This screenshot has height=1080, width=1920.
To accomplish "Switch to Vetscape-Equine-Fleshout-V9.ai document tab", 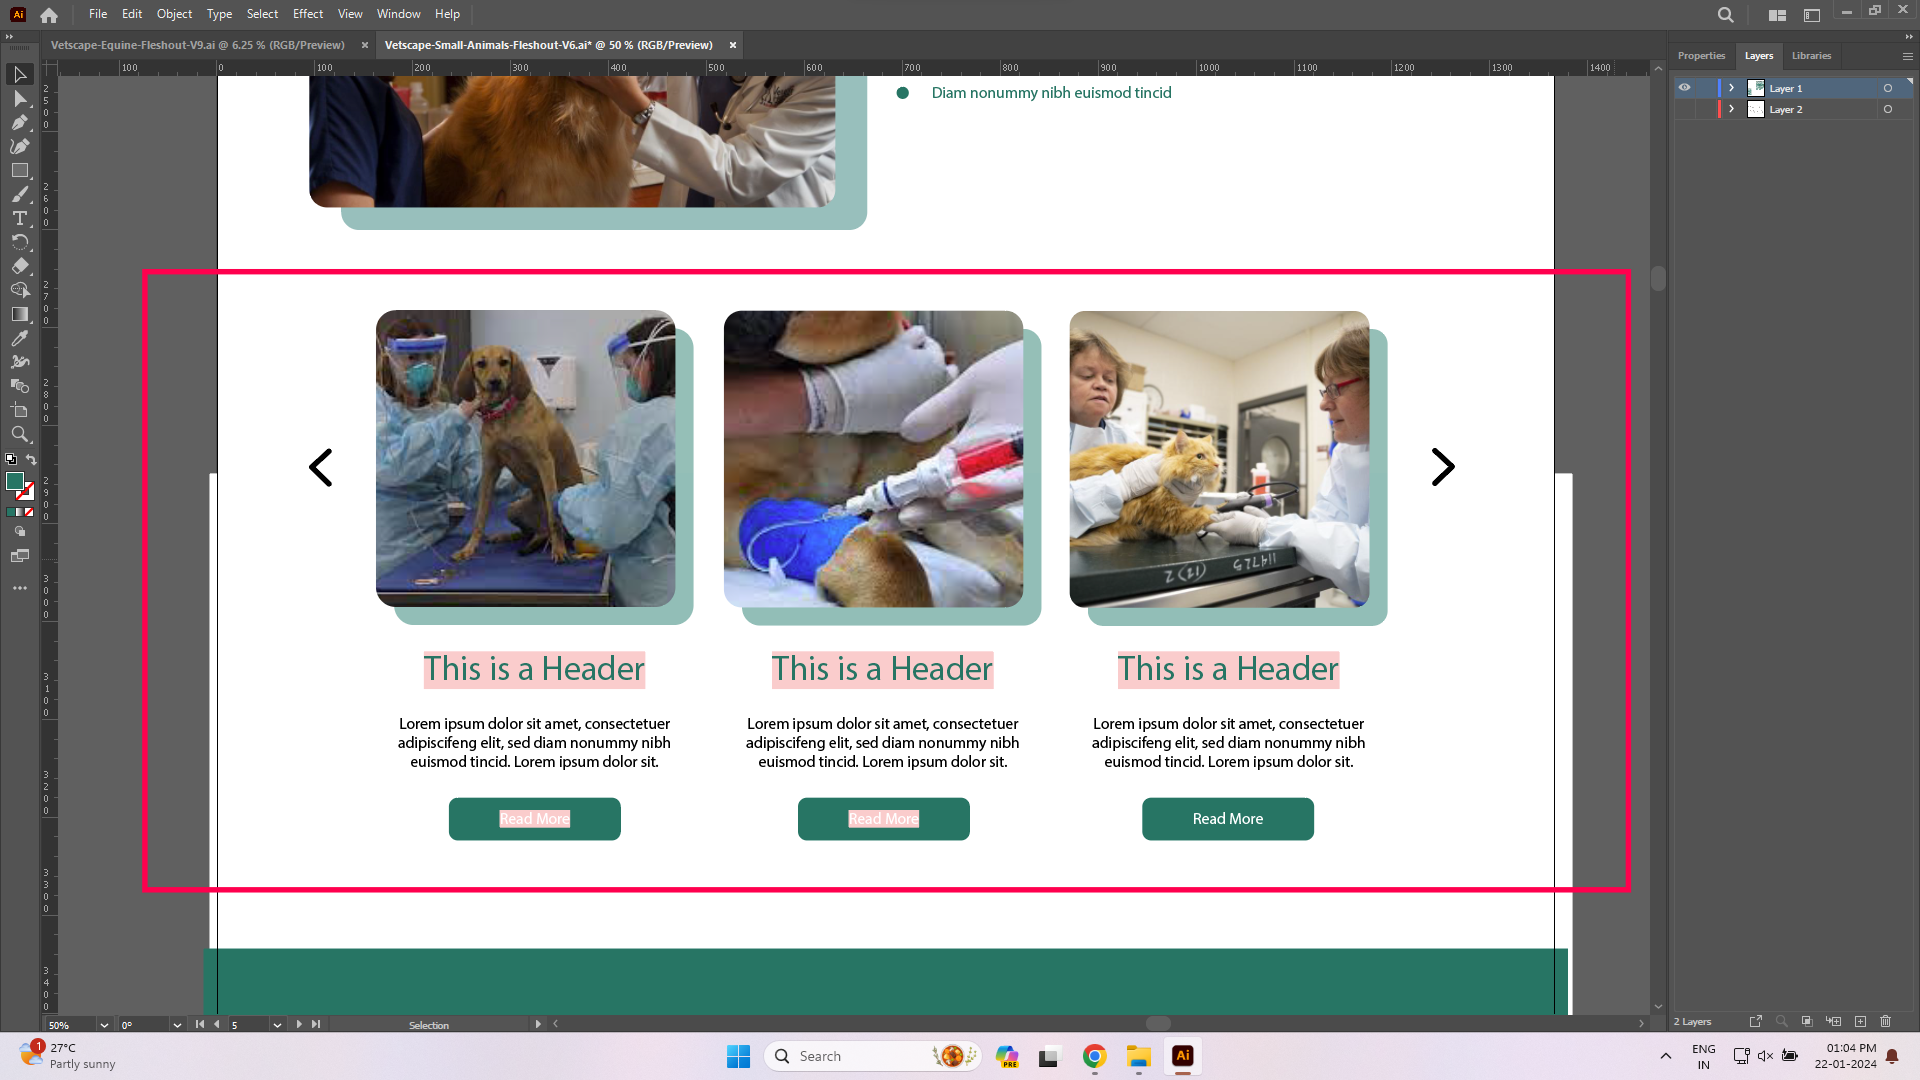I will tap(198, 45).
